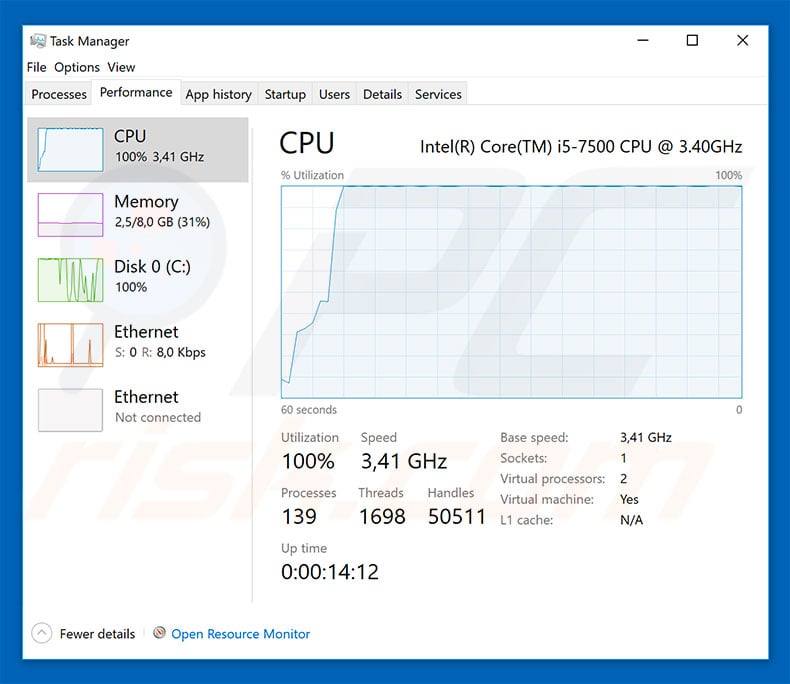
Task: Maximize the Task Manager window
Action: click(x=692, y=40)
